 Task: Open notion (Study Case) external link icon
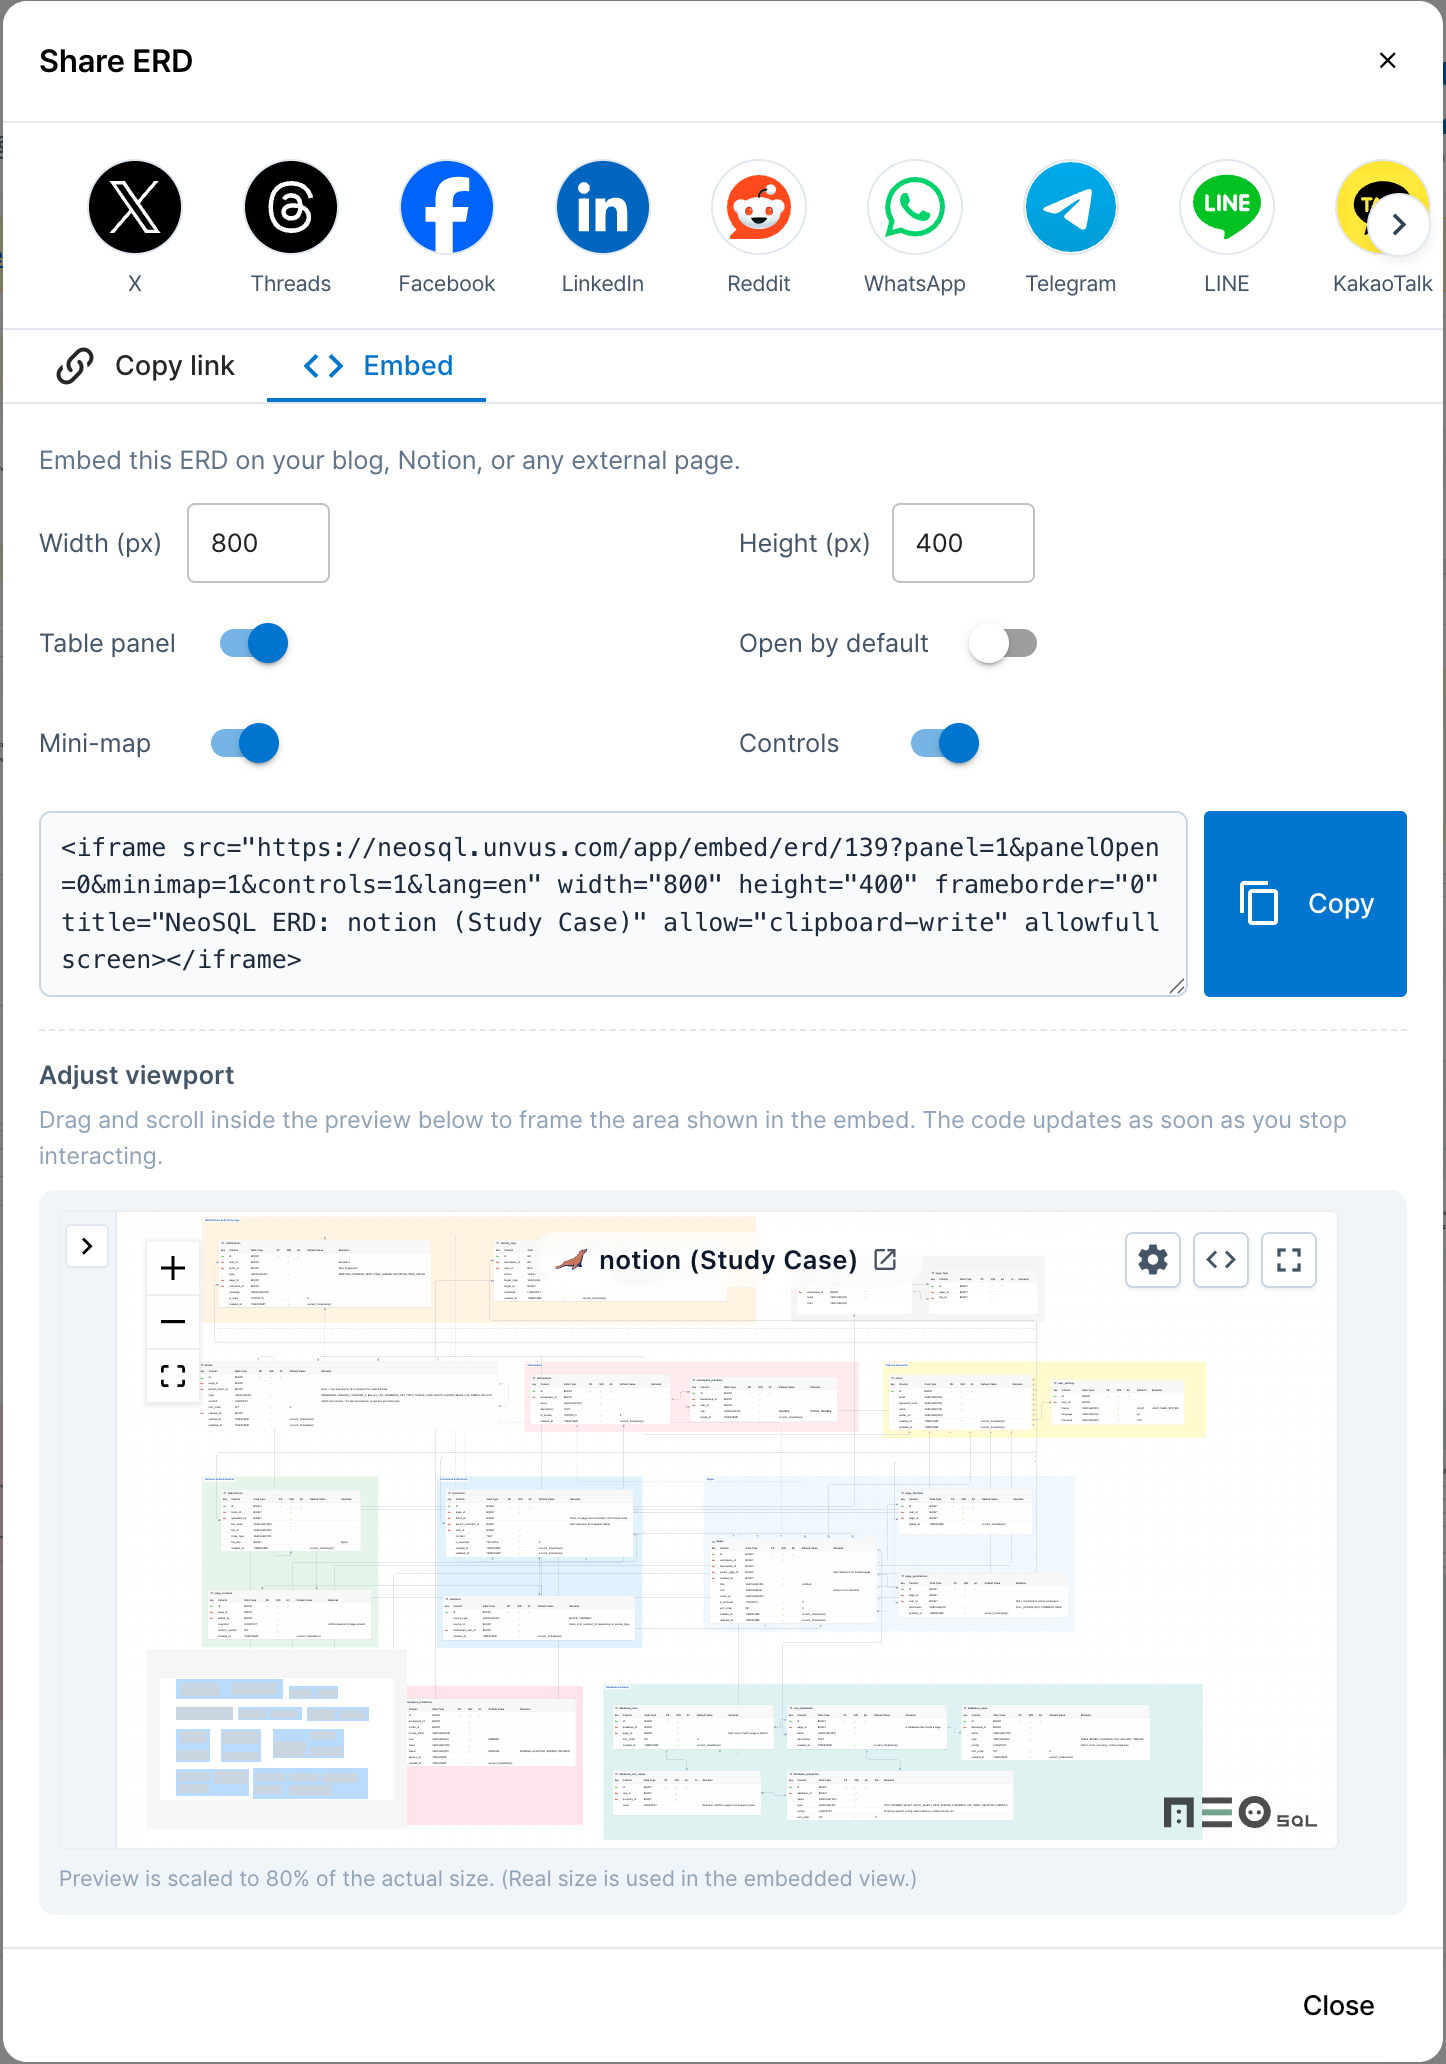coord(885,1259)
